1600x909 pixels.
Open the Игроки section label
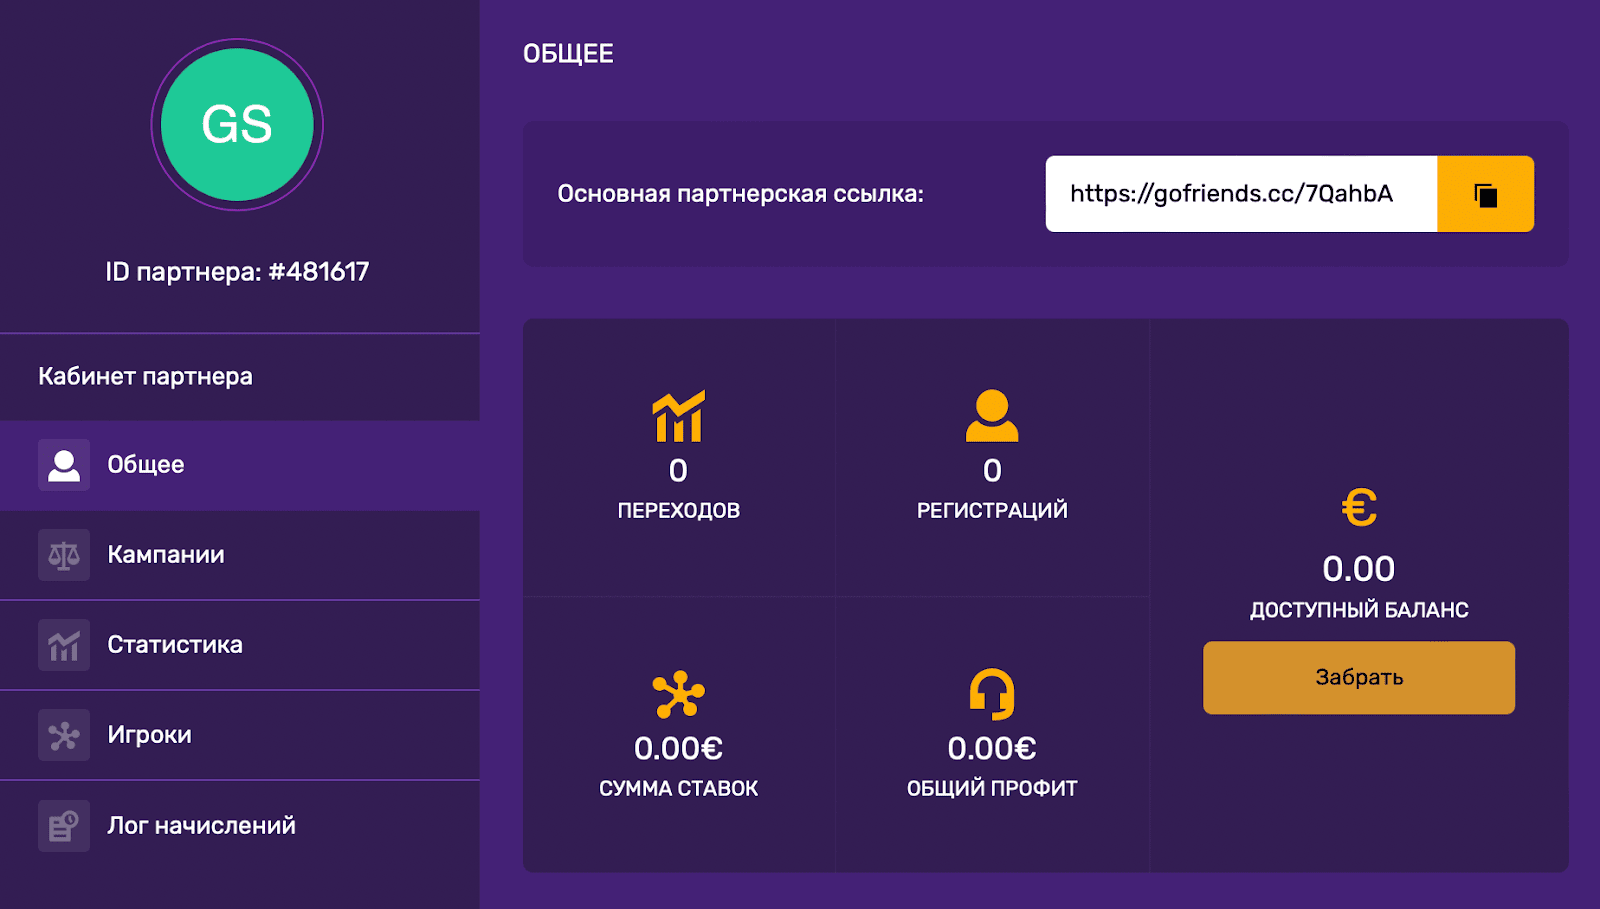[x=150, y=735]
